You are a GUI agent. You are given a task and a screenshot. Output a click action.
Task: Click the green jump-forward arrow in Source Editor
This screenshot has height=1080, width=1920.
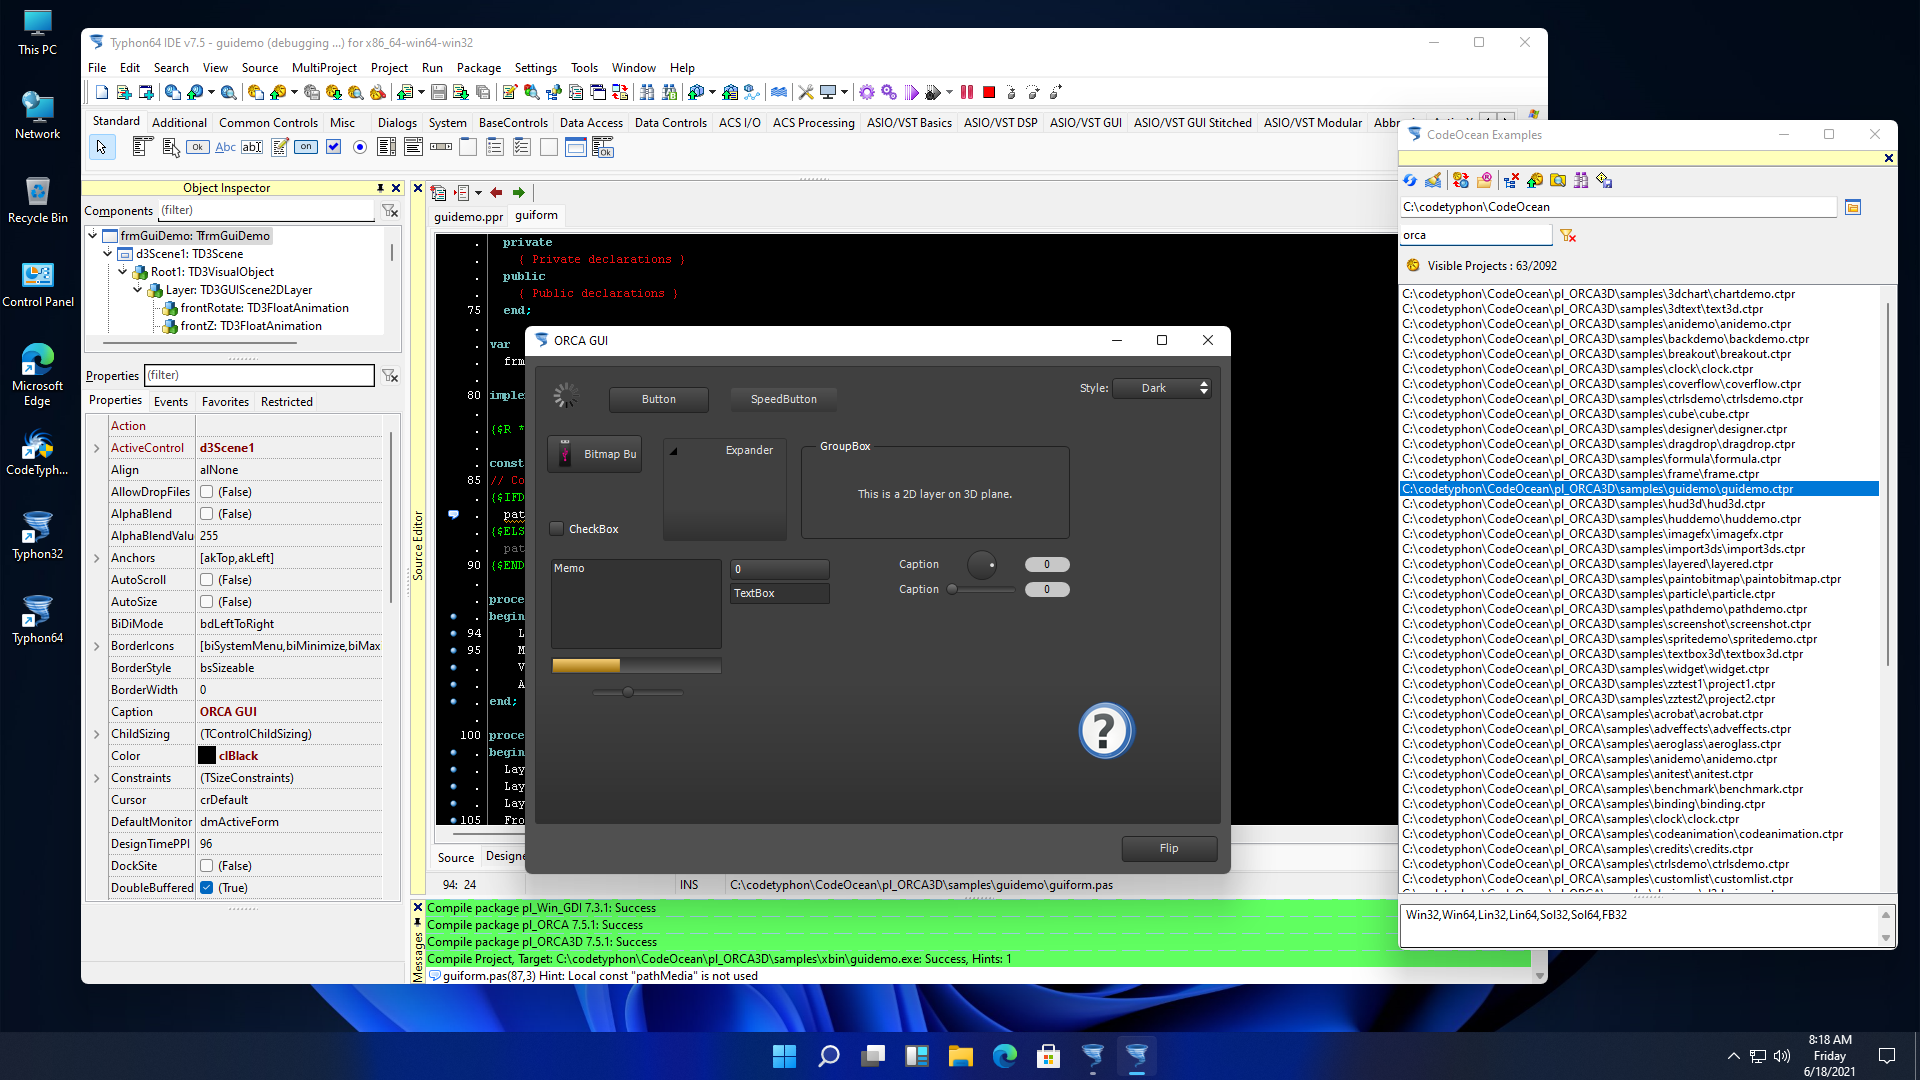tap(519, 193)
